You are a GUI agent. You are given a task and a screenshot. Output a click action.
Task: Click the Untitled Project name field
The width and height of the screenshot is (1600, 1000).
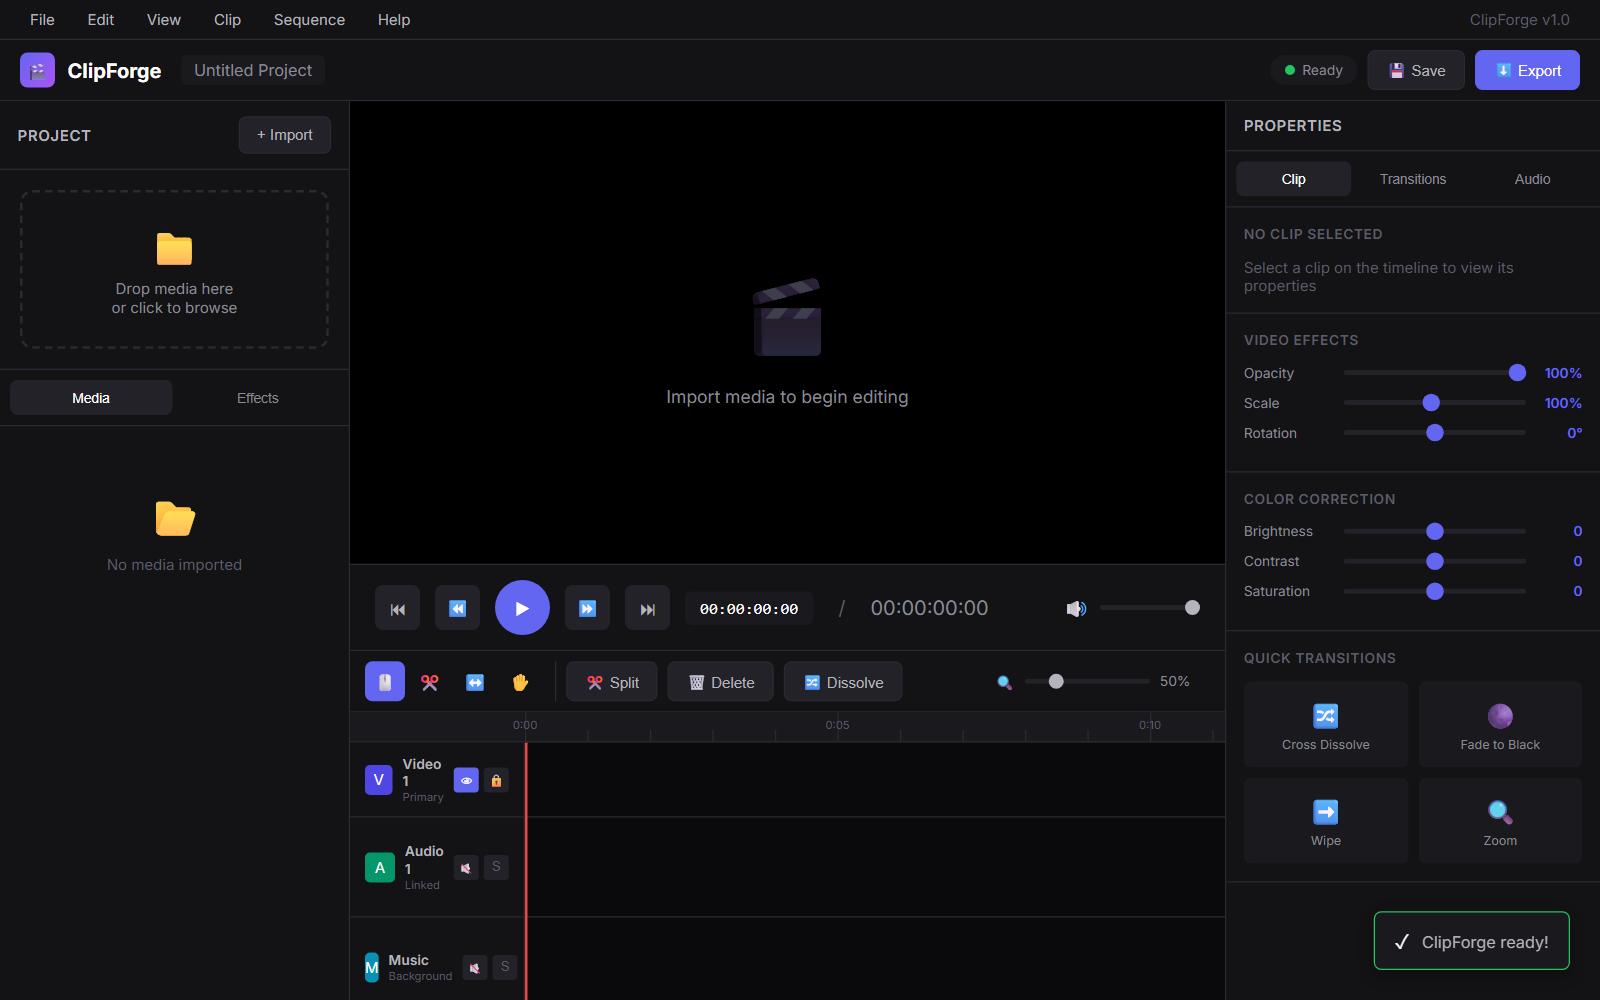[253, 70]
